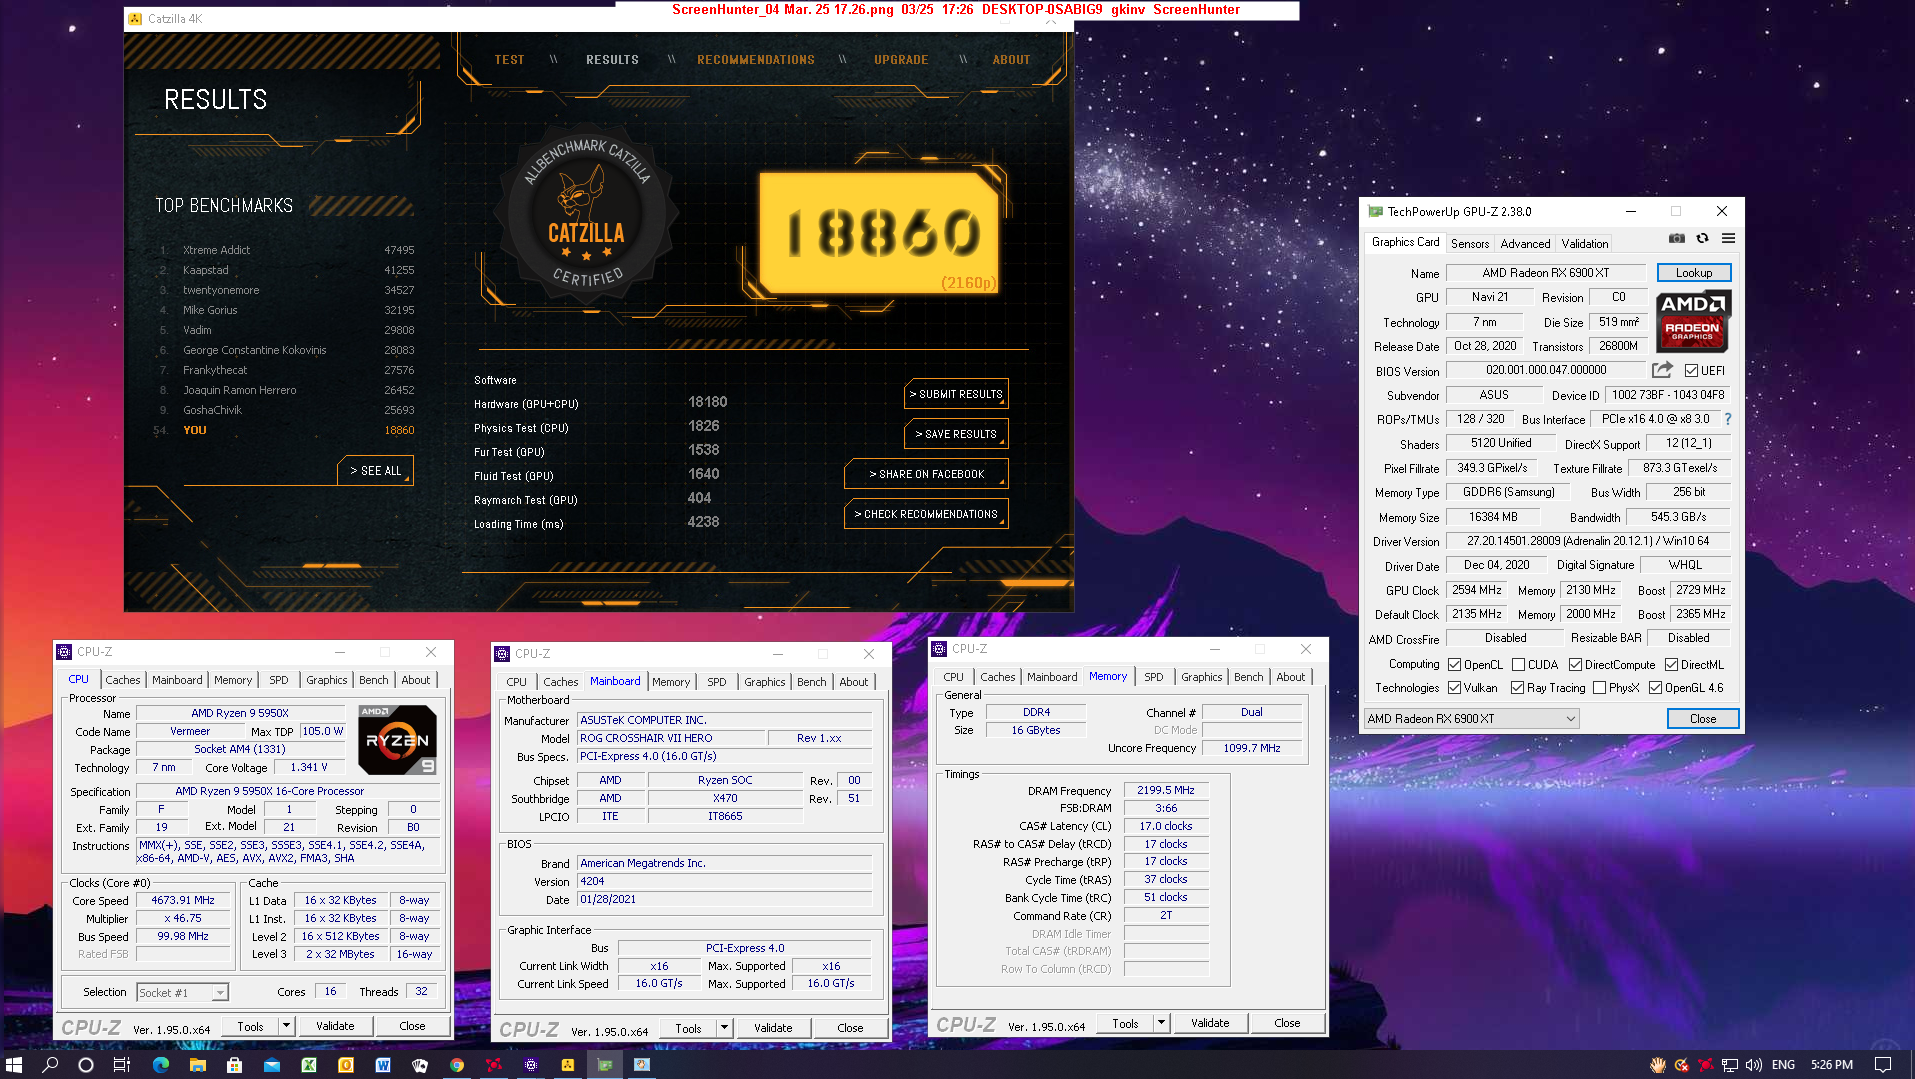Click SAVE RESULTS button in Catzilla
The width and height of the screenshot is (1915, 1079).
tap(956, 434)
